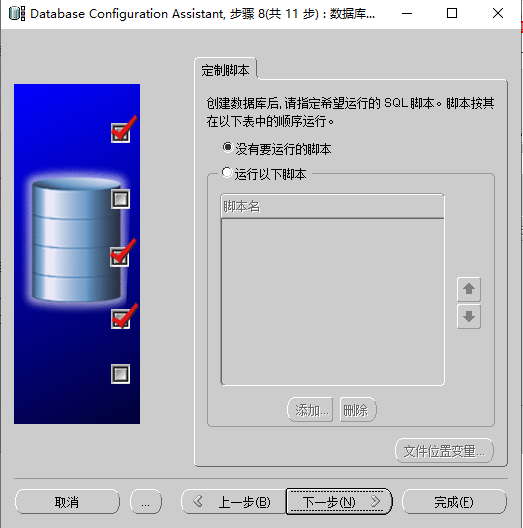This screenshot has height=528, width=523.
Task: Click '完成(F)' to finish
Action: pos(454,502)
